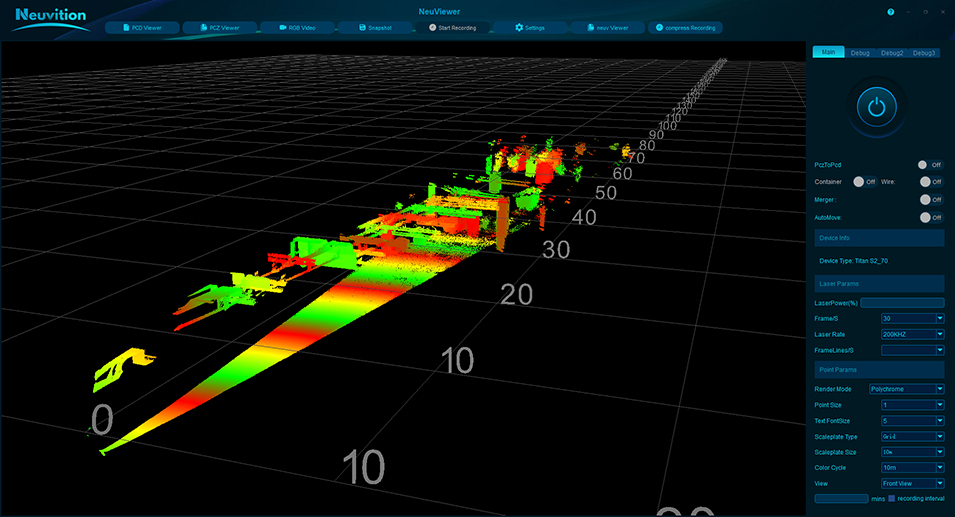Minimize the NeuViewer window
The height and width of the screenshot is (517, 955).
click(x=908, y=12)
